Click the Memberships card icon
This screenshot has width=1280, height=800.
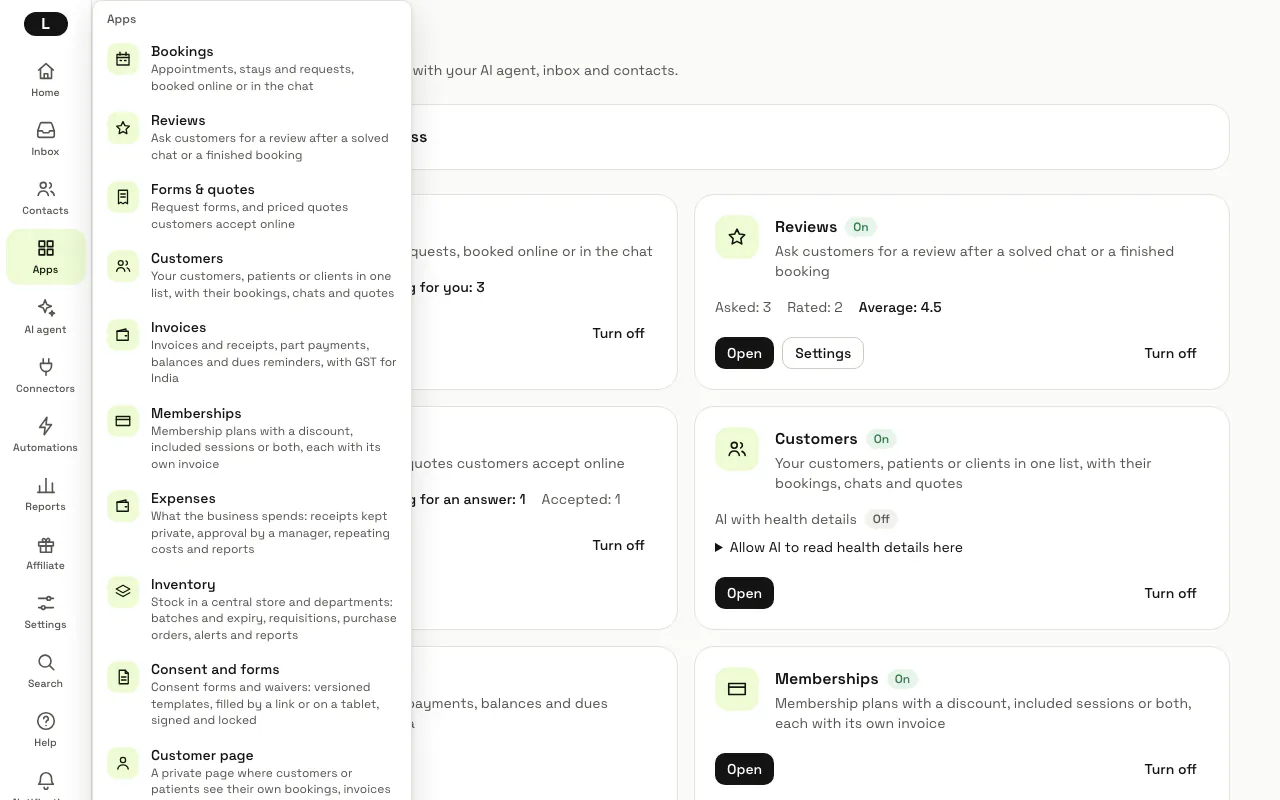[737, 689]
